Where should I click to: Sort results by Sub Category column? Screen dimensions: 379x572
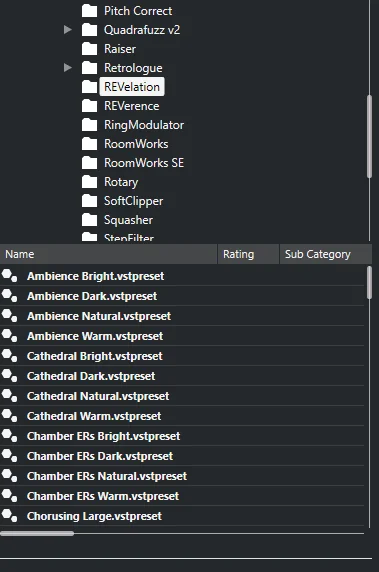tap(326, 254)
